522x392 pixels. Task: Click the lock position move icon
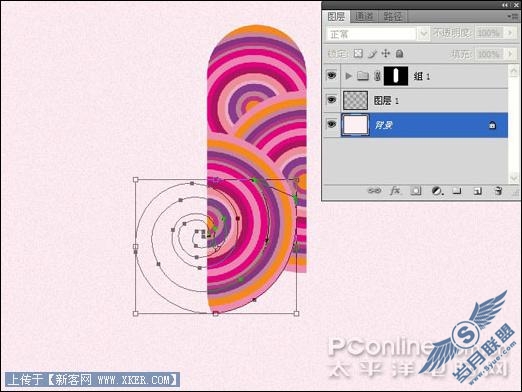[386, 54]
